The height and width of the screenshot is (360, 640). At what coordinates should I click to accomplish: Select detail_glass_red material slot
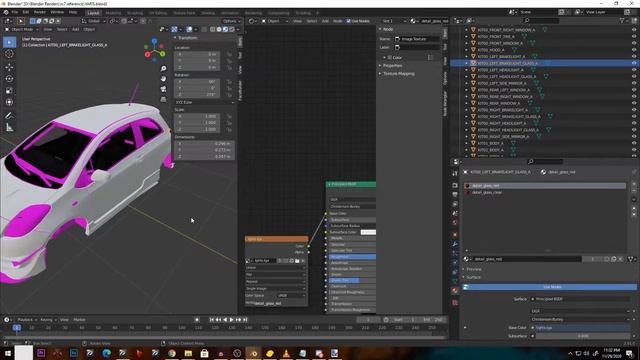click(544, 186)
